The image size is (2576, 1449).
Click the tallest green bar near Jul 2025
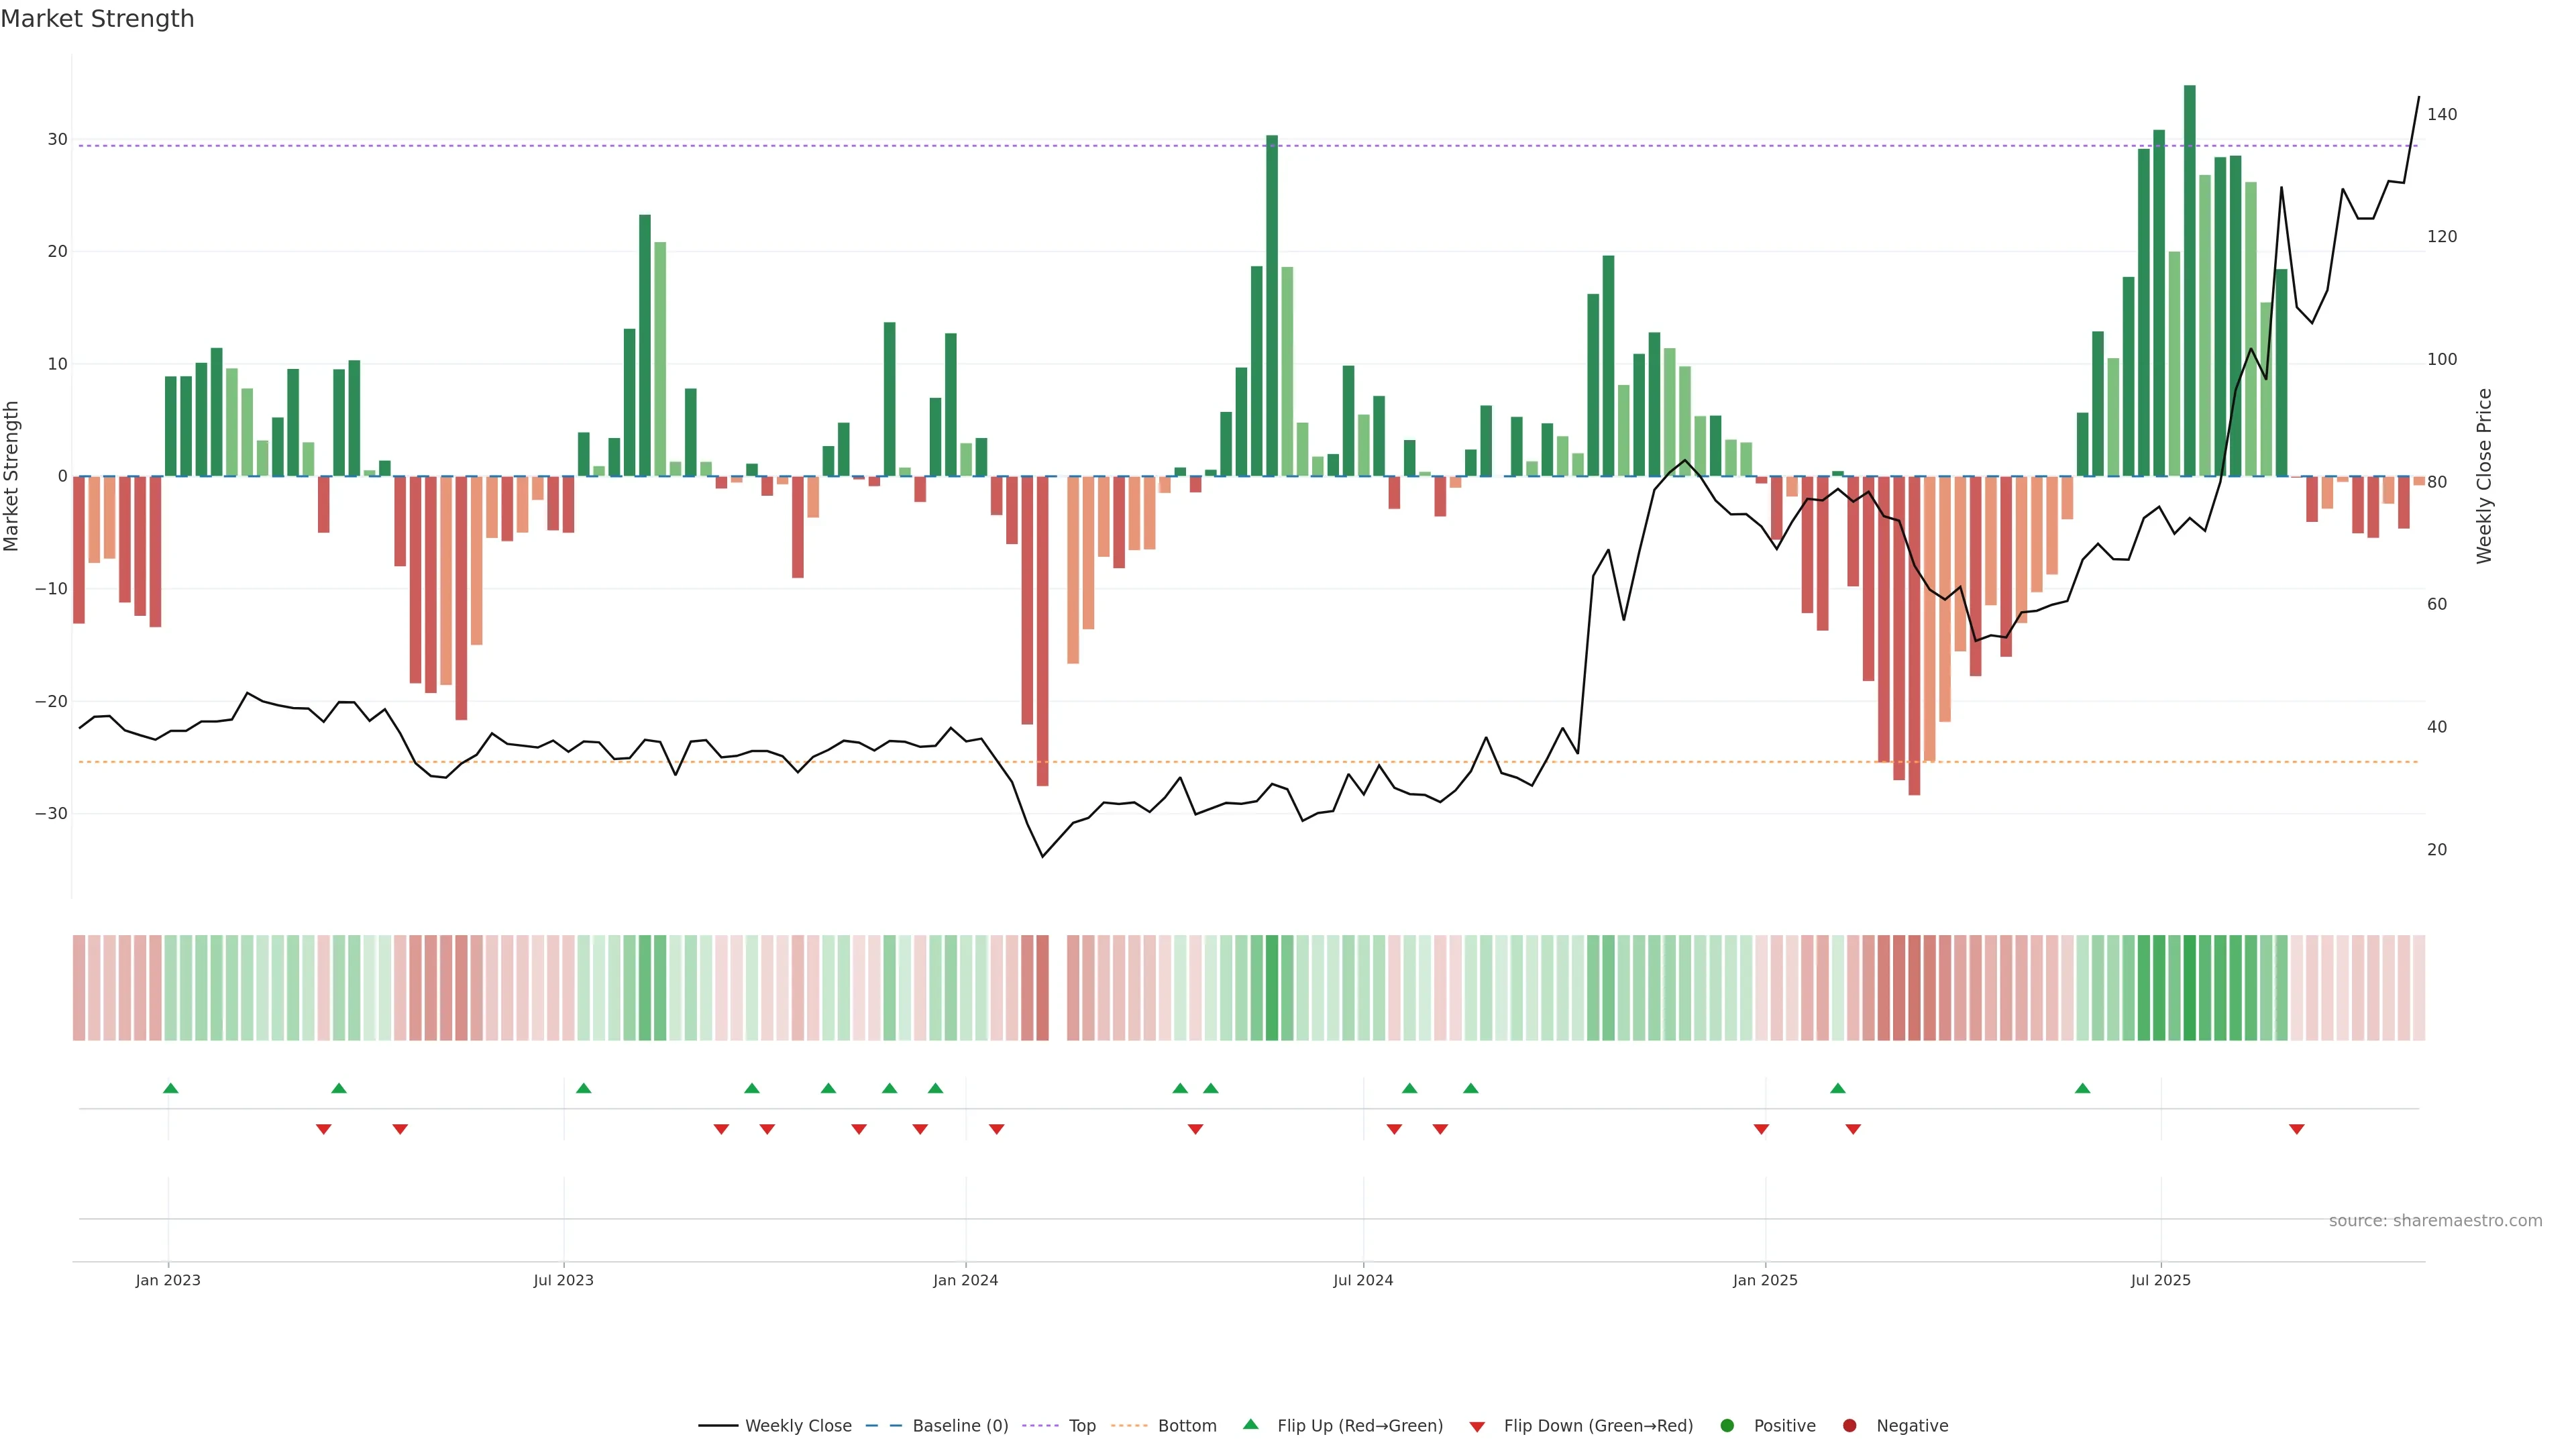[x=2189, y=280]
